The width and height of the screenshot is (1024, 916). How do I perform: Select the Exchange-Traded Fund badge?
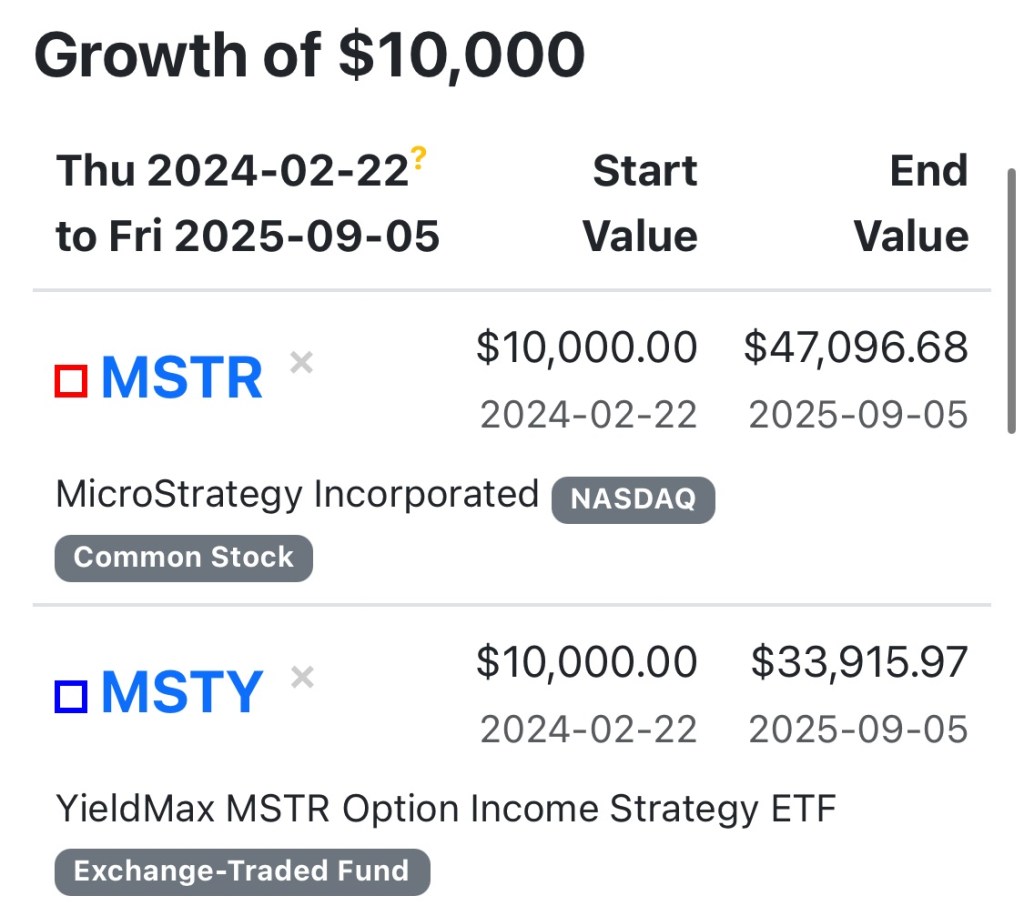click(x=241, y=871)
